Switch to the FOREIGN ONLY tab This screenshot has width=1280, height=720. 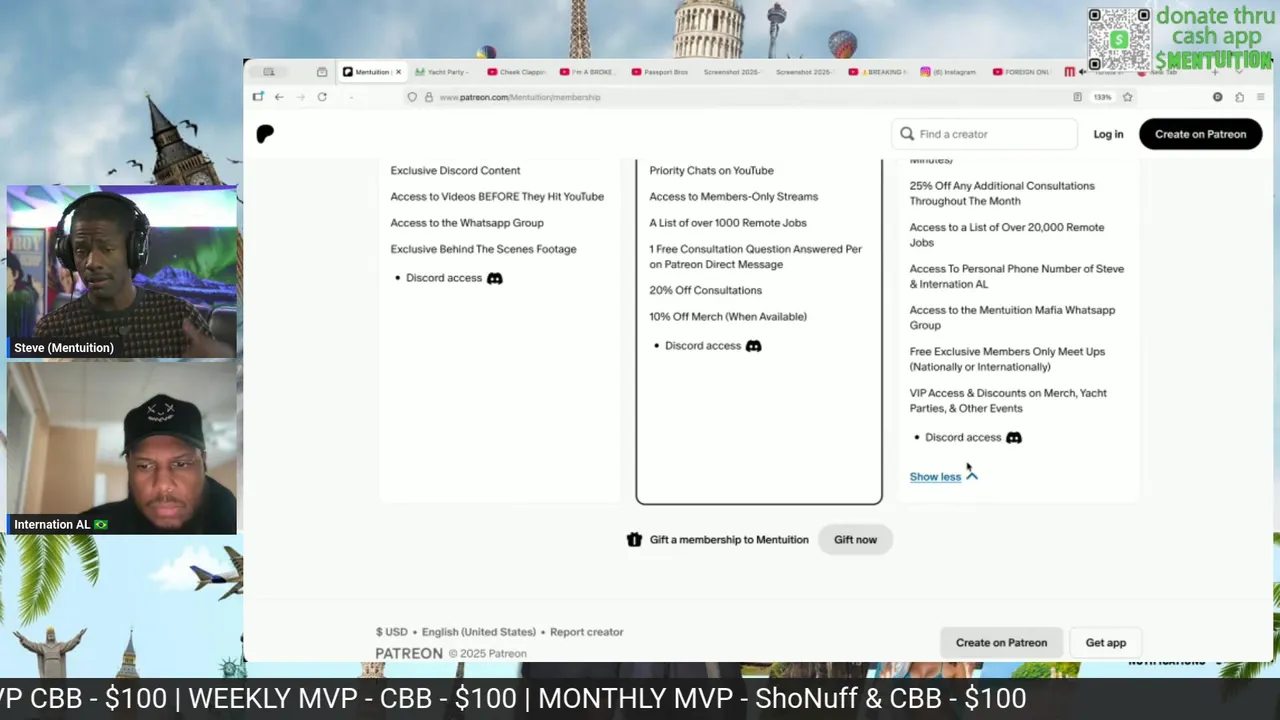tap(1021, 72)
